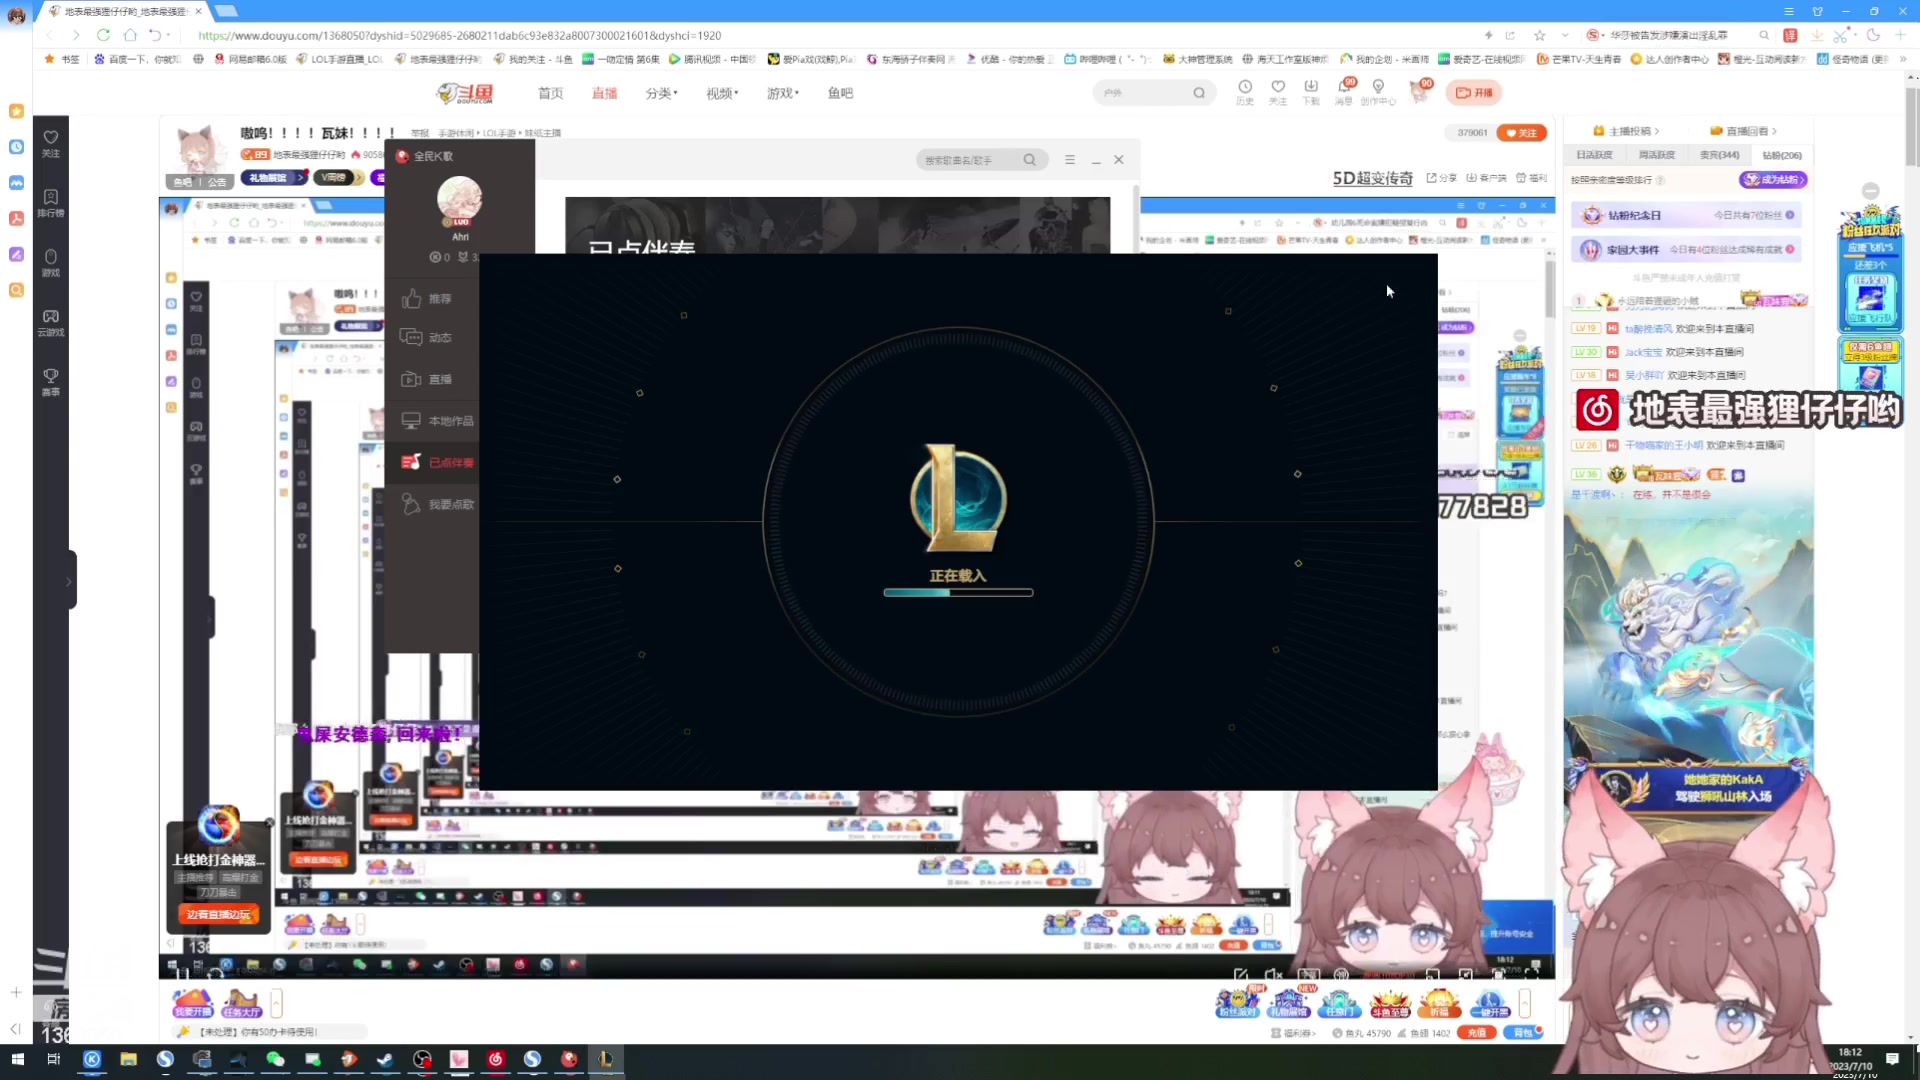Open 历史 watch history icon

(x=1245, y=91)
